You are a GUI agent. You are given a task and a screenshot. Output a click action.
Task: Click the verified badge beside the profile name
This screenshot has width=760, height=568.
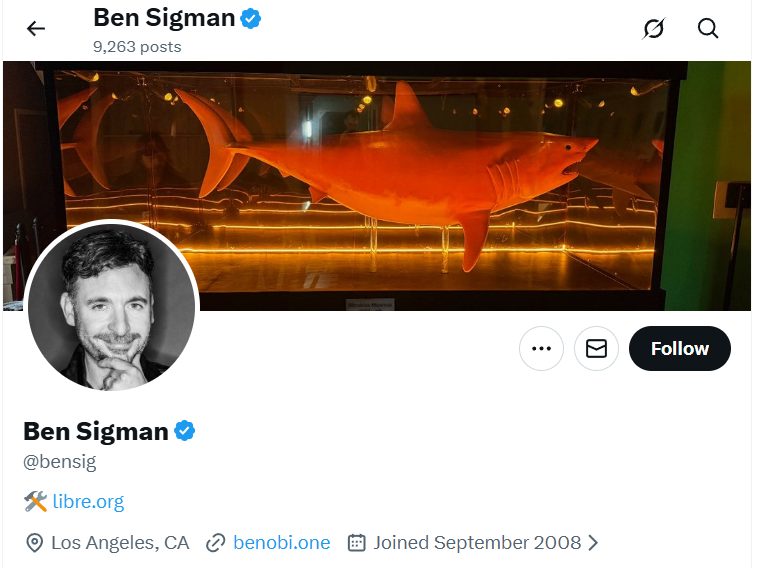(185, 431)
